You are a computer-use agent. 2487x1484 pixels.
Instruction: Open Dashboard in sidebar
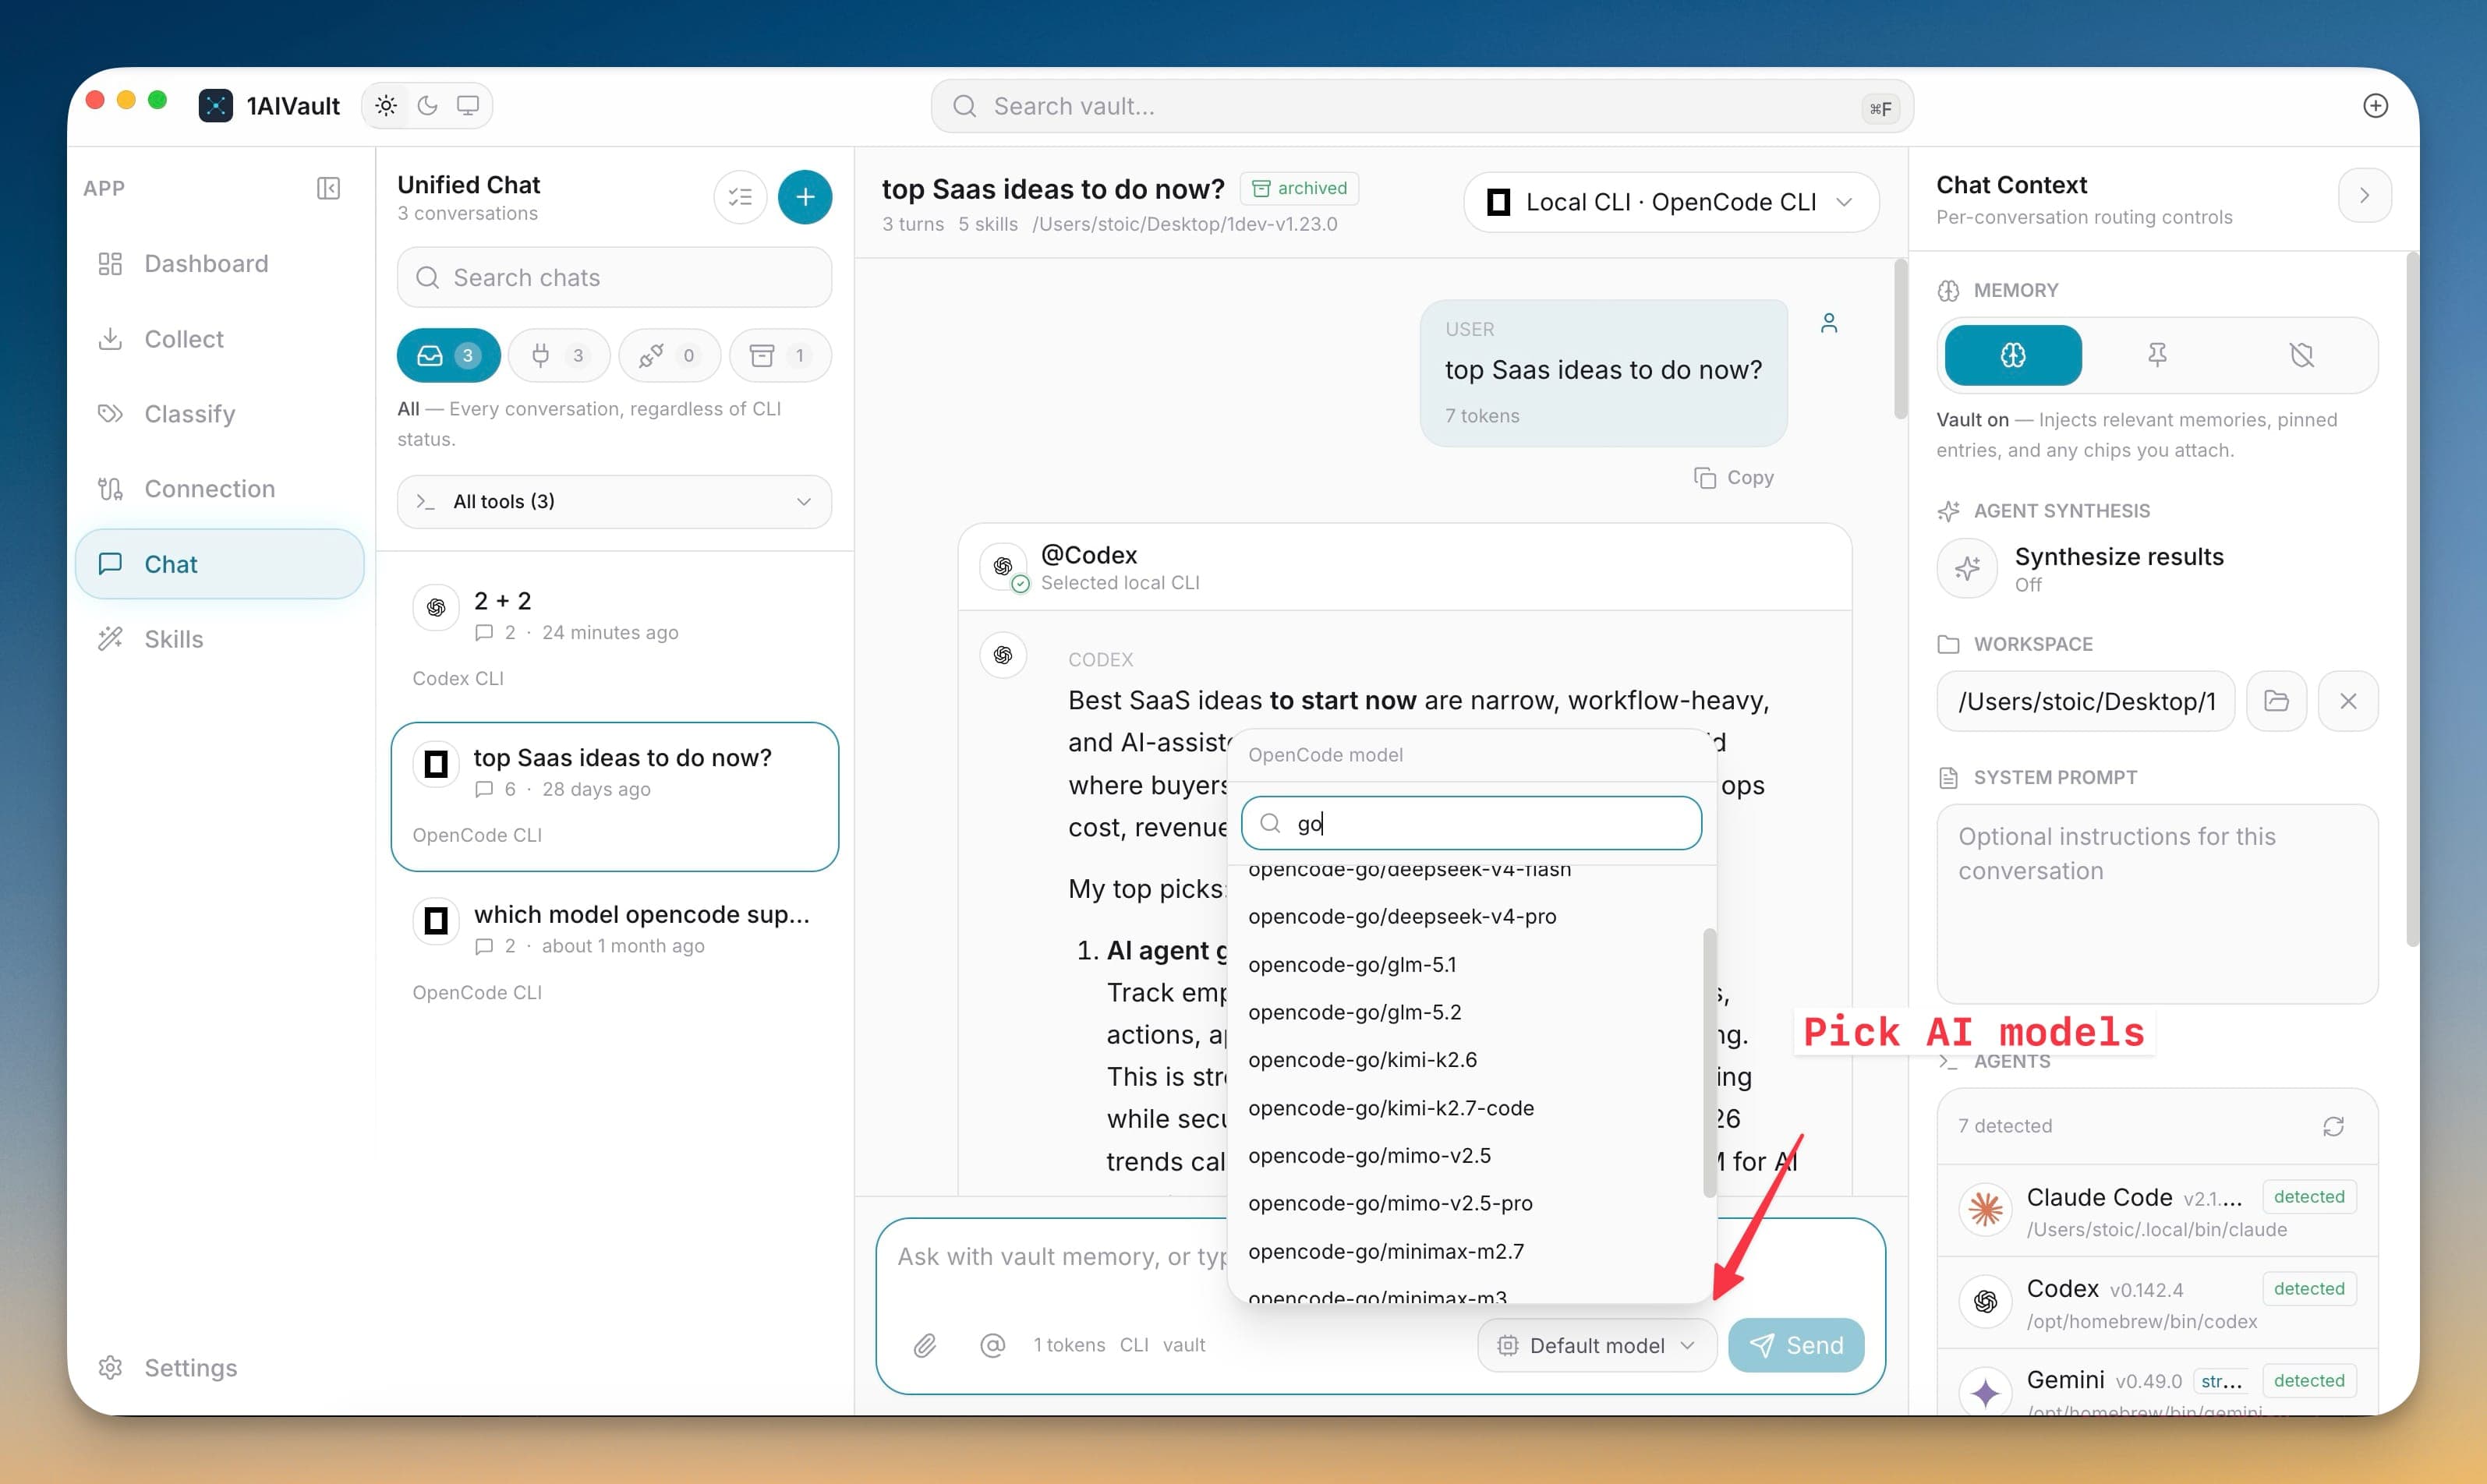coord(219,264)
